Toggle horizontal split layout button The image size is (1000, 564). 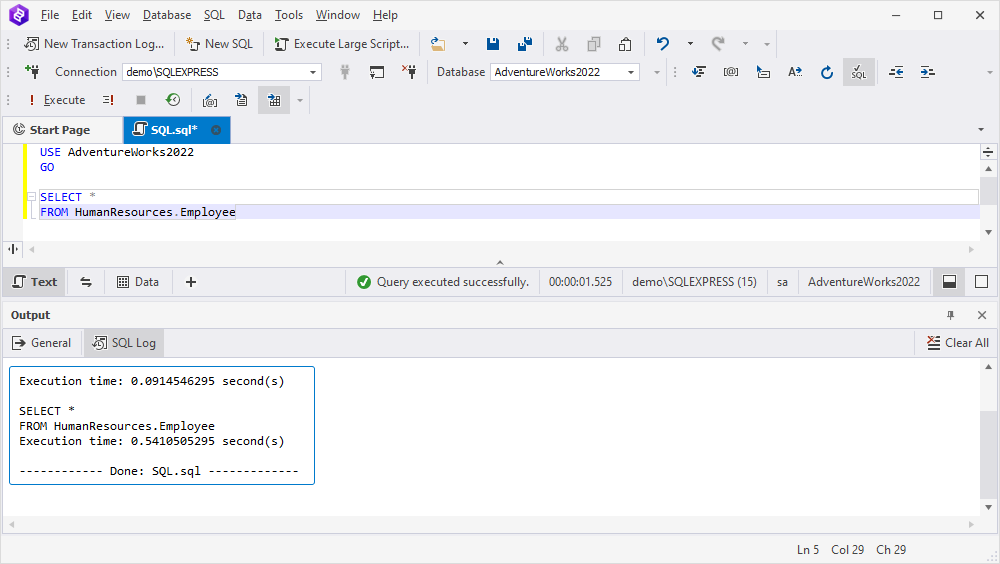tap(950, 282)
